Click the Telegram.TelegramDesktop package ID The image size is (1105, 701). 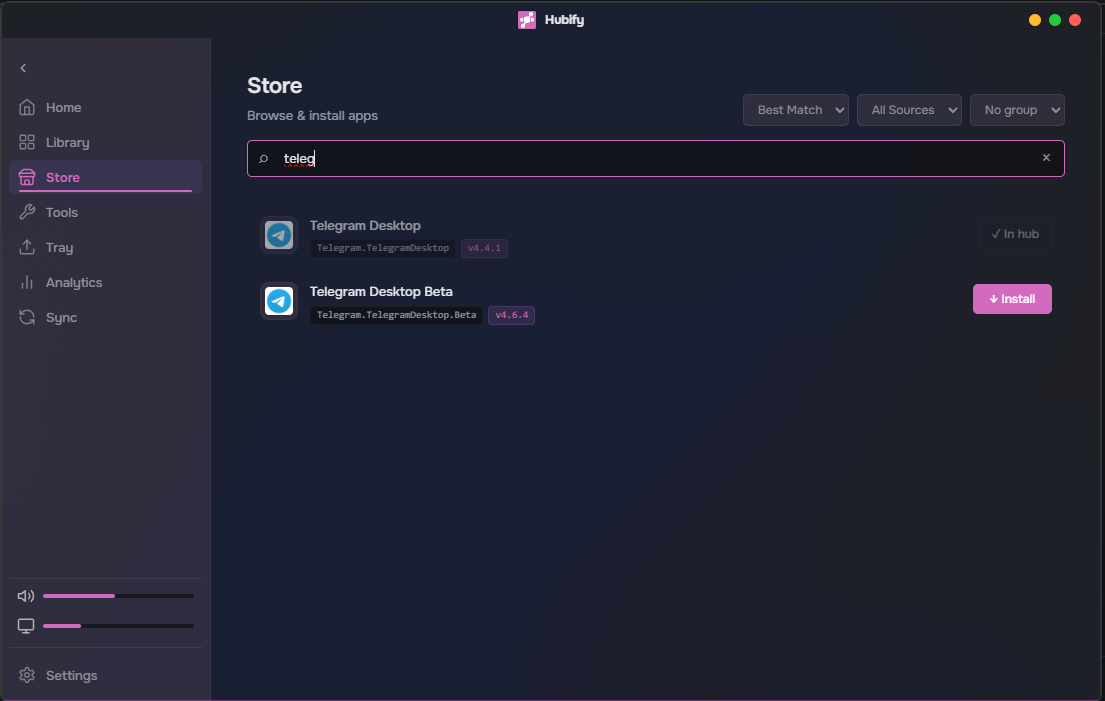pos(383,248)
